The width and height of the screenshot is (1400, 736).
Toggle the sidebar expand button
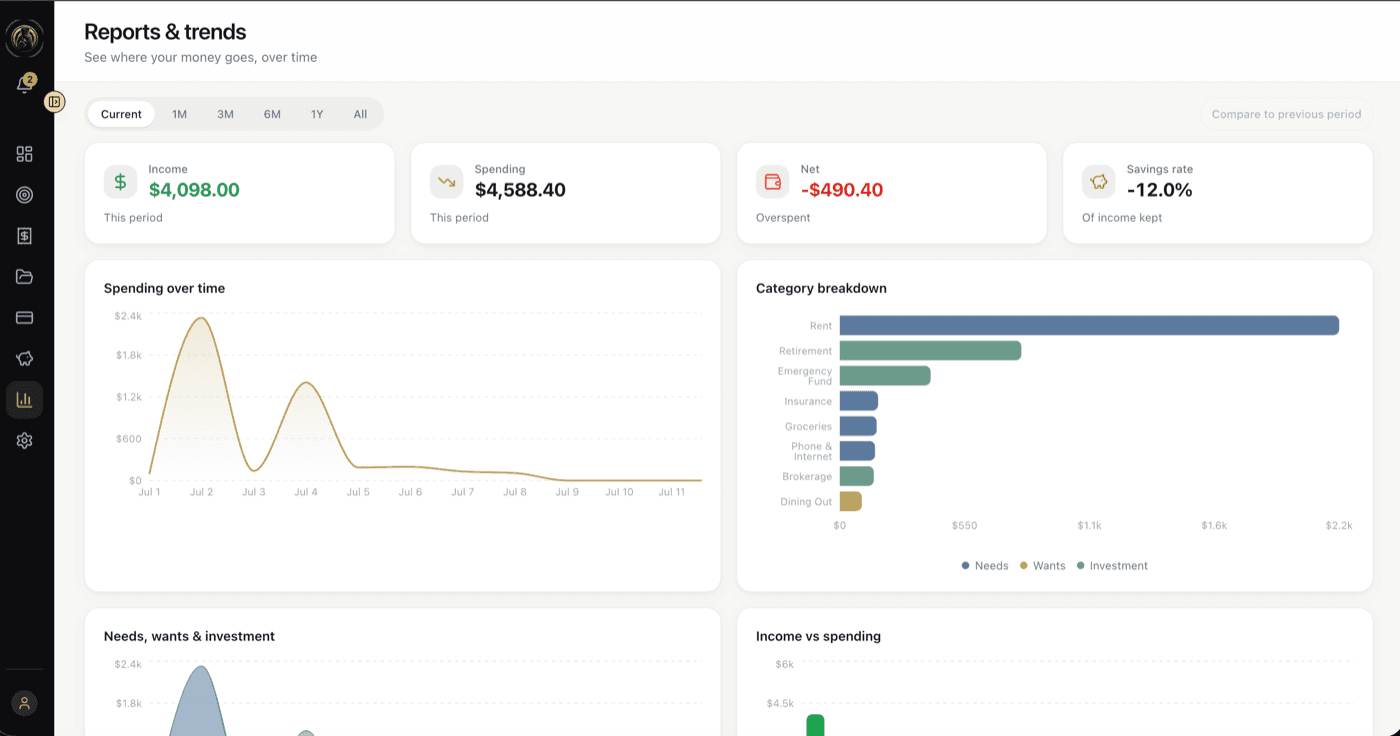pyautogui.click(x=55, y=101)
